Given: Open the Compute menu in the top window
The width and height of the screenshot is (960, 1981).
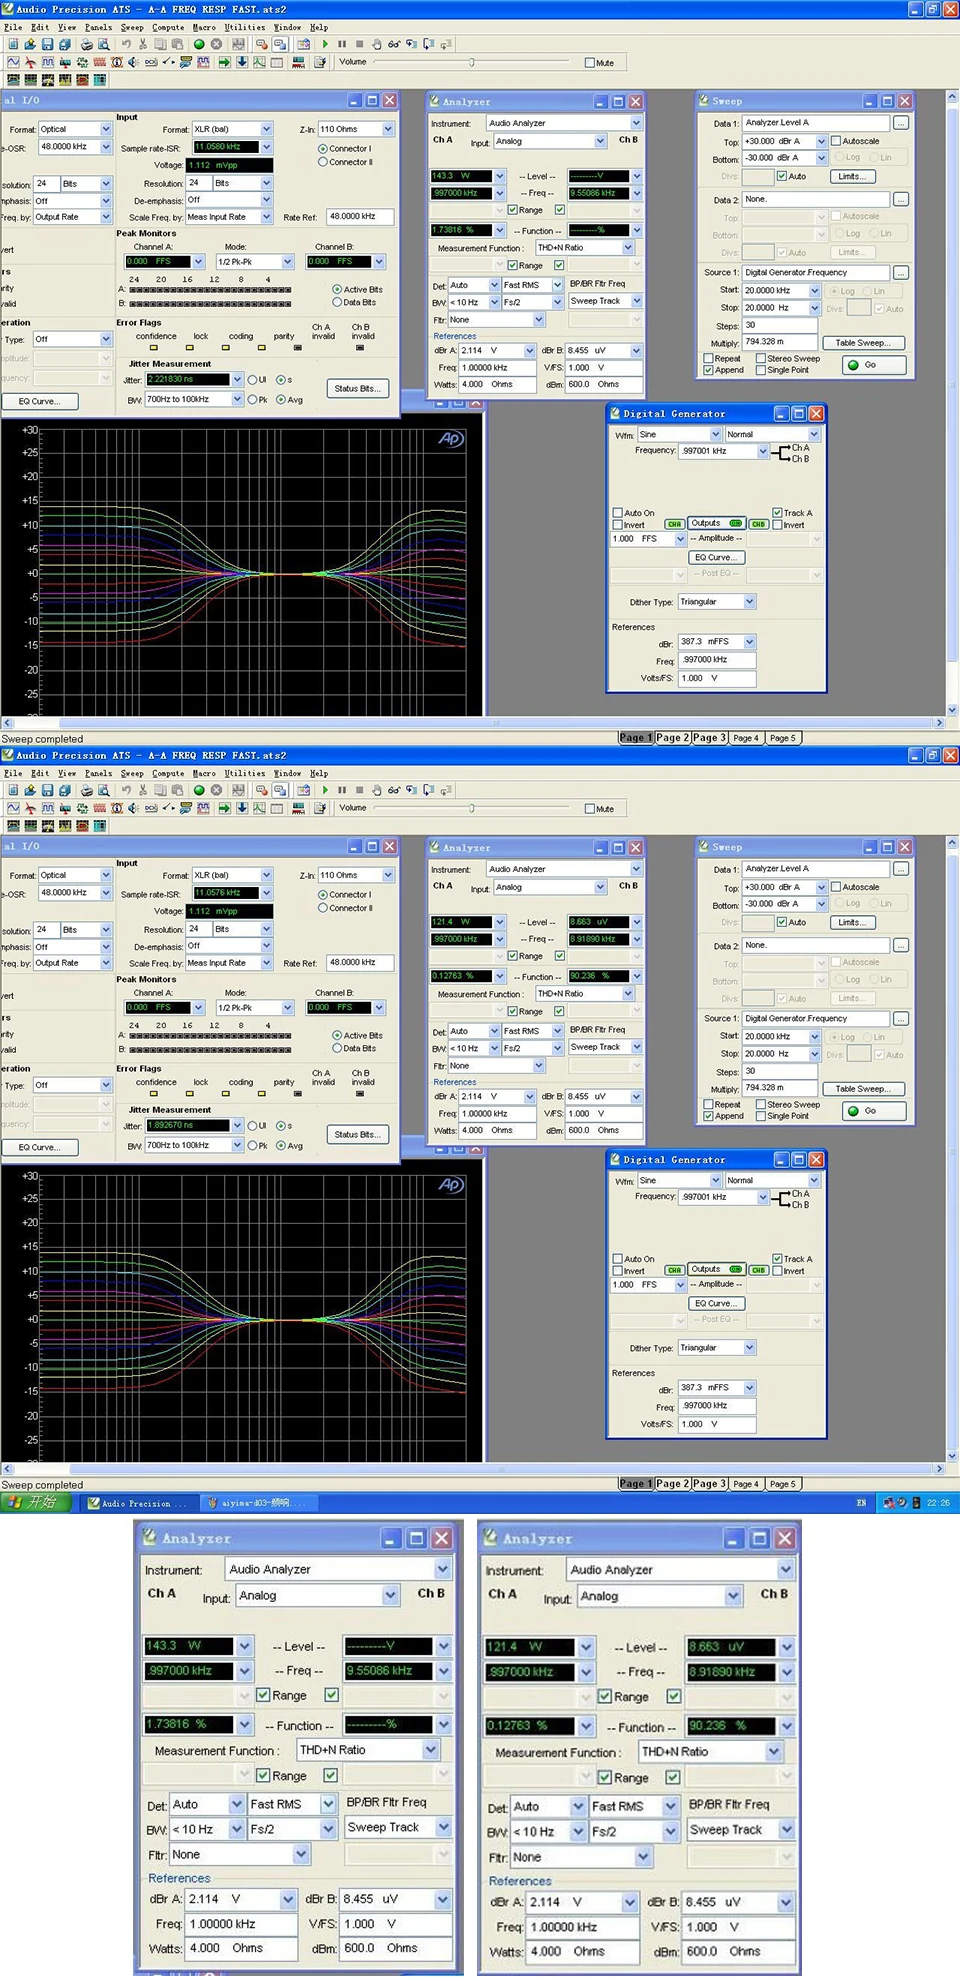Looking at the screenshot, I should click(x=167, y=27).
